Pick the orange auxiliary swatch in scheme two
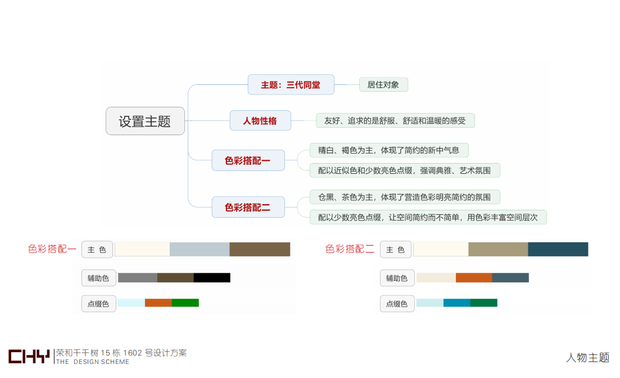This screenshot has height=378, width=620. click(x=474, y=278)
